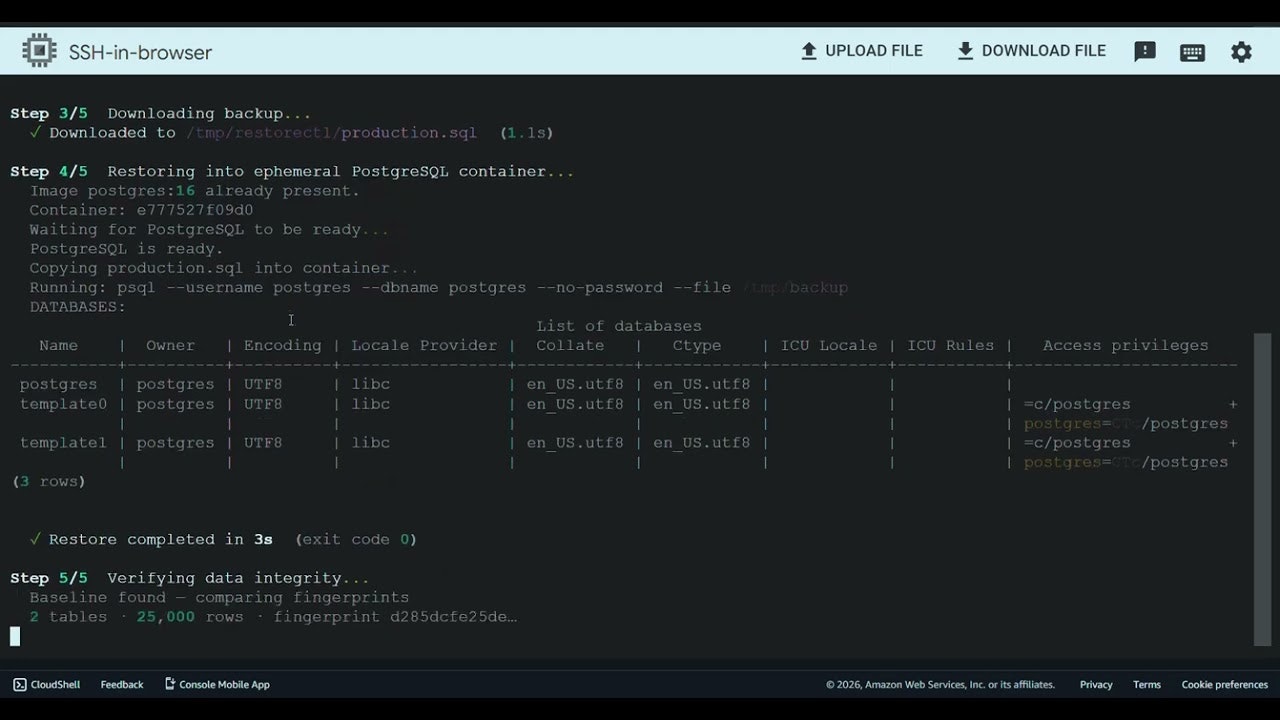
Task: Click the 'postgres' database name cell
Action: (58, 385)
